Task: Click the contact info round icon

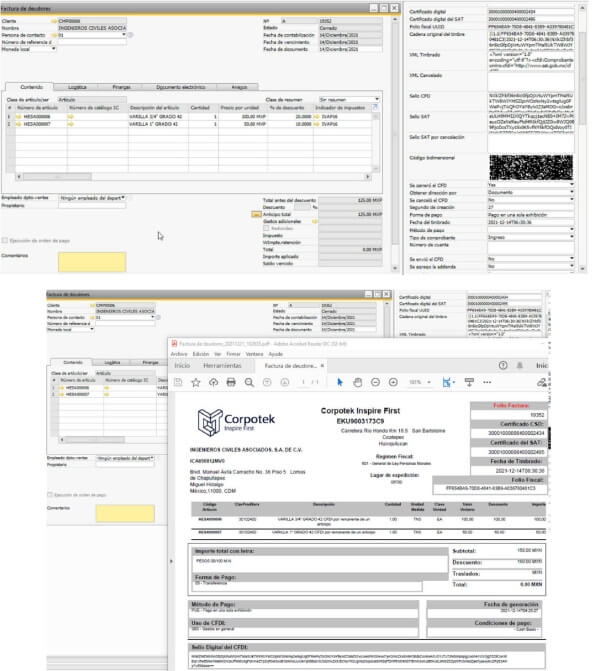Action: tap(130, 35)
